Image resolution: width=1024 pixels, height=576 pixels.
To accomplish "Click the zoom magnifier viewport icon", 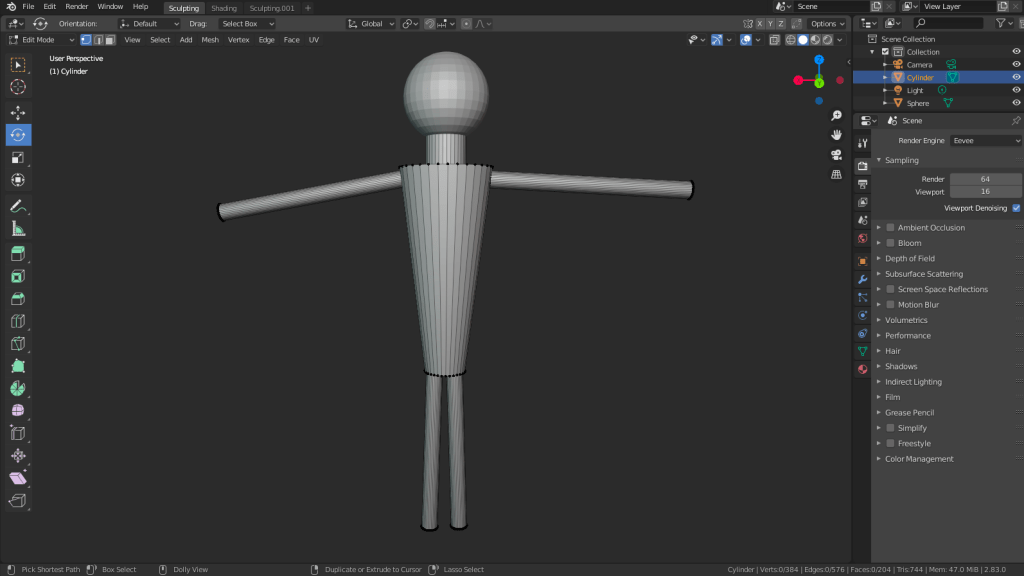I will tap(836, 116).
